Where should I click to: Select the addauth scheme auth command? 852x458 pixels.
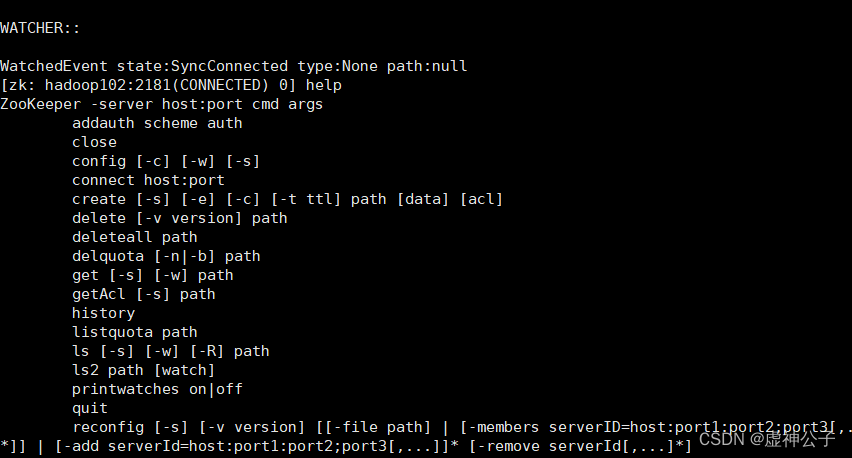click(x=157, y=123)
